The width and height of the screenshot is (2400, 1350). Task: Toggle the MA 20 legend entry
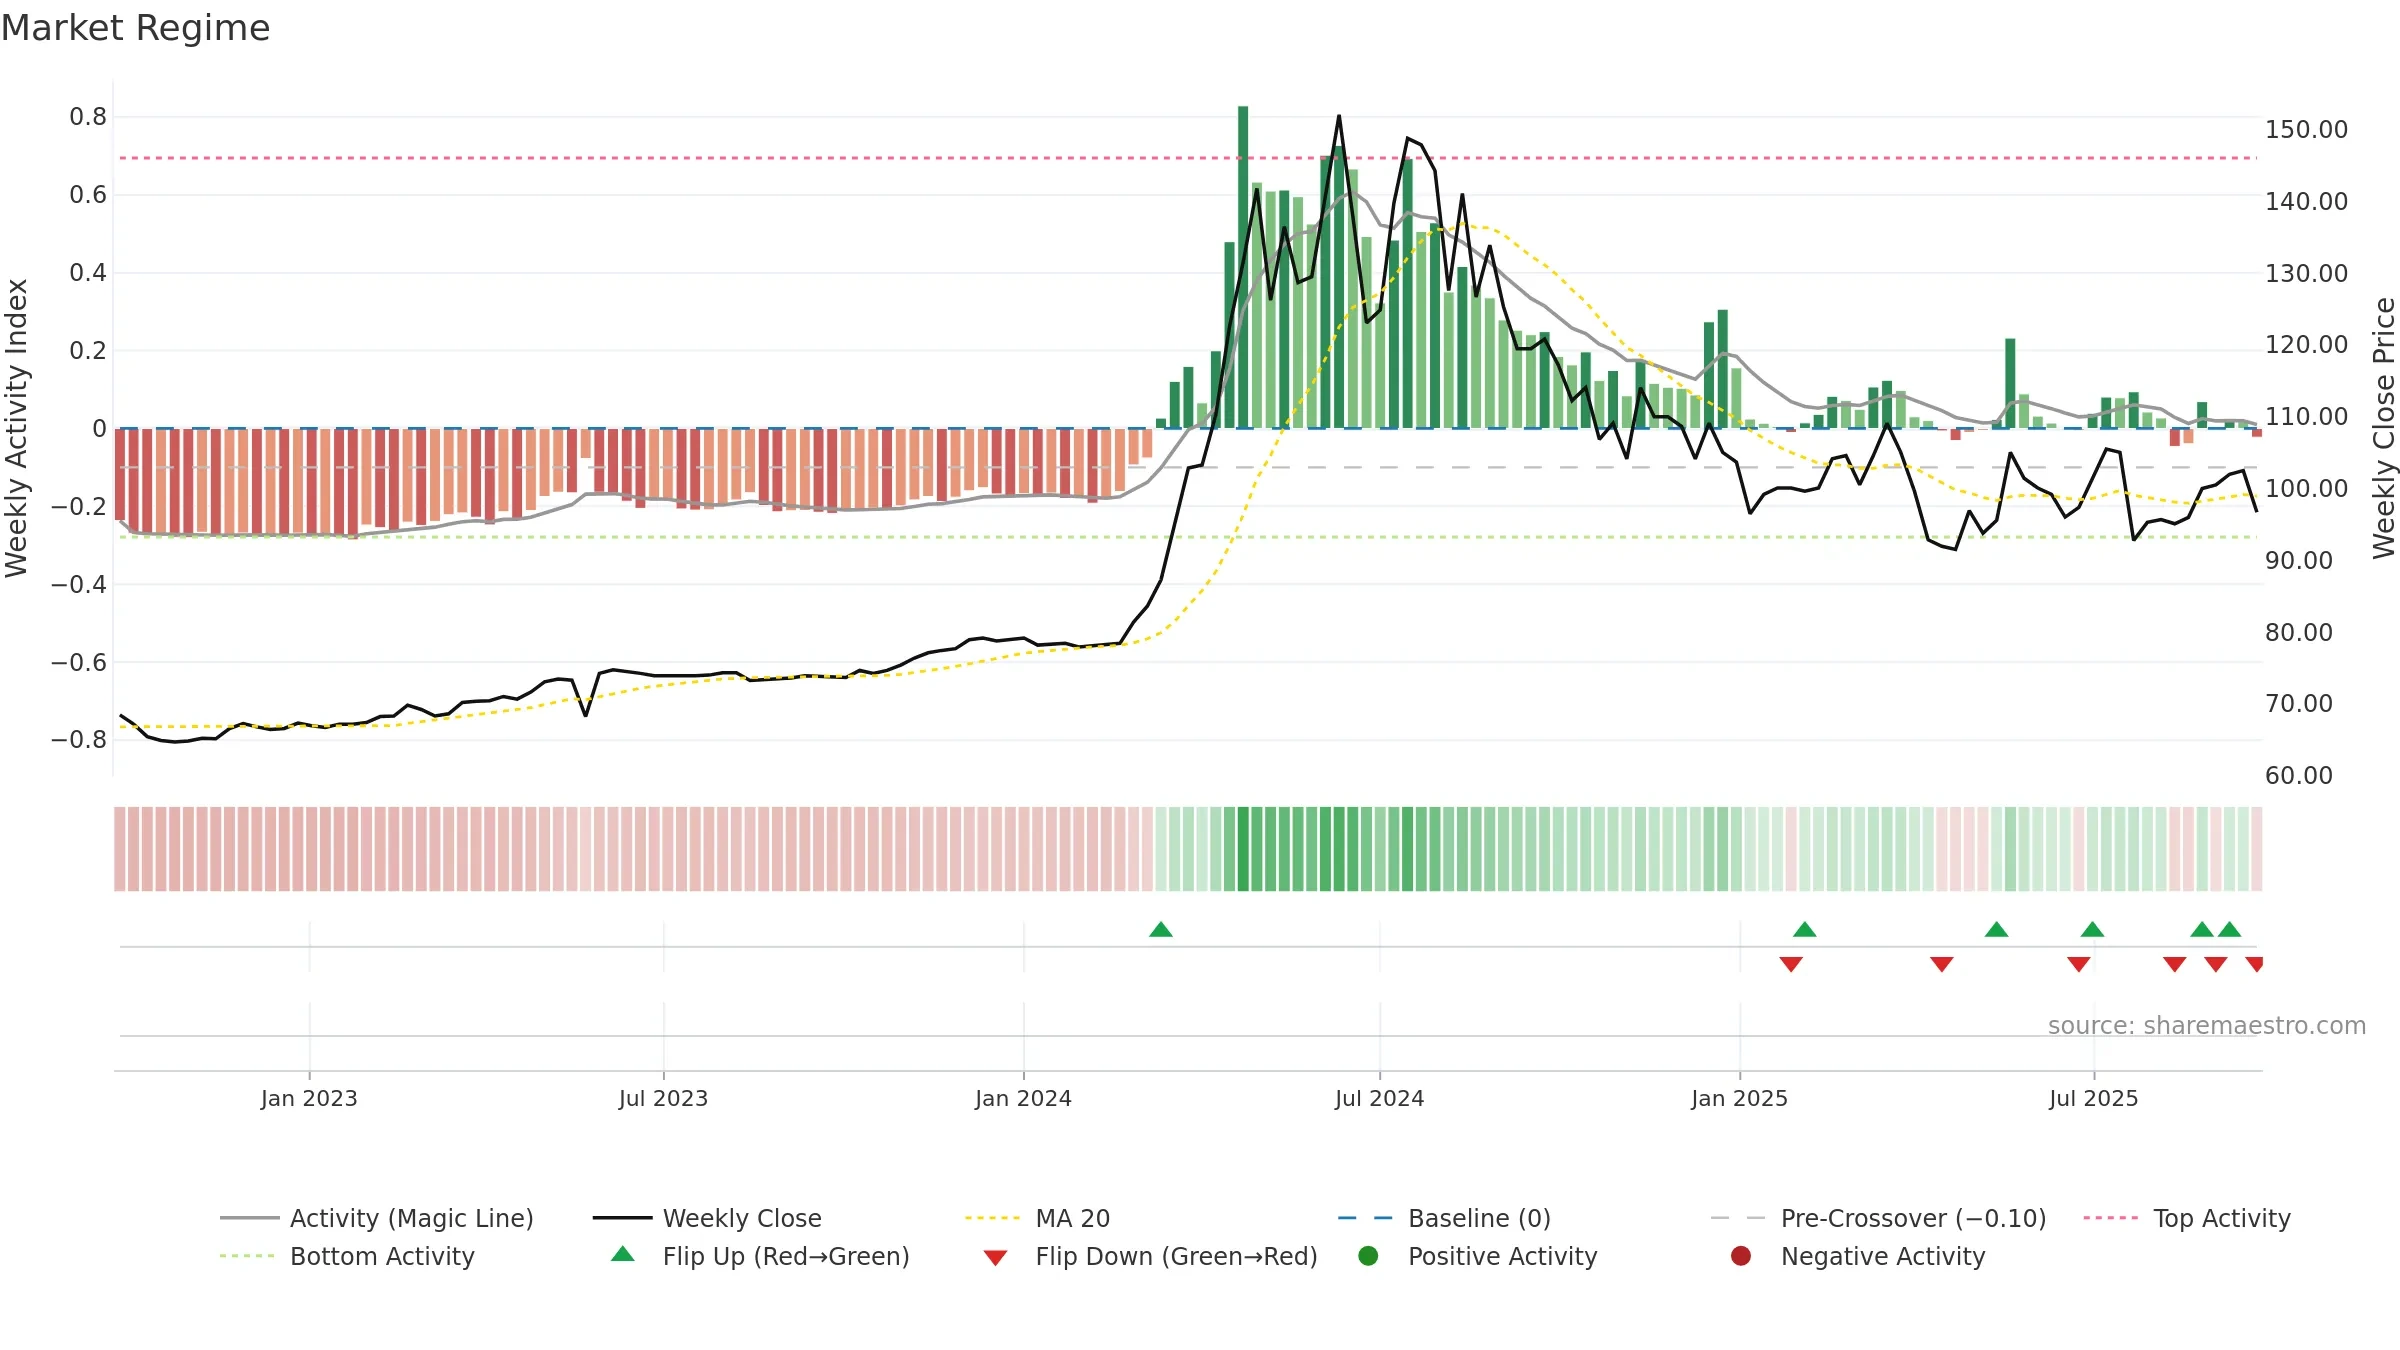pyautogui.click(x=1038, y=1218)
